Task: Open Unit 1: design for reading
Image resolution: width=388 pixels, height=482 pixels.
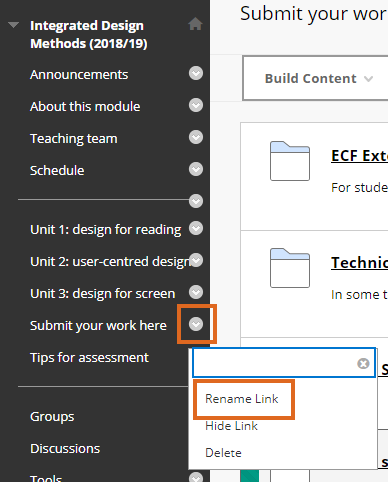Action: [106, 230]
